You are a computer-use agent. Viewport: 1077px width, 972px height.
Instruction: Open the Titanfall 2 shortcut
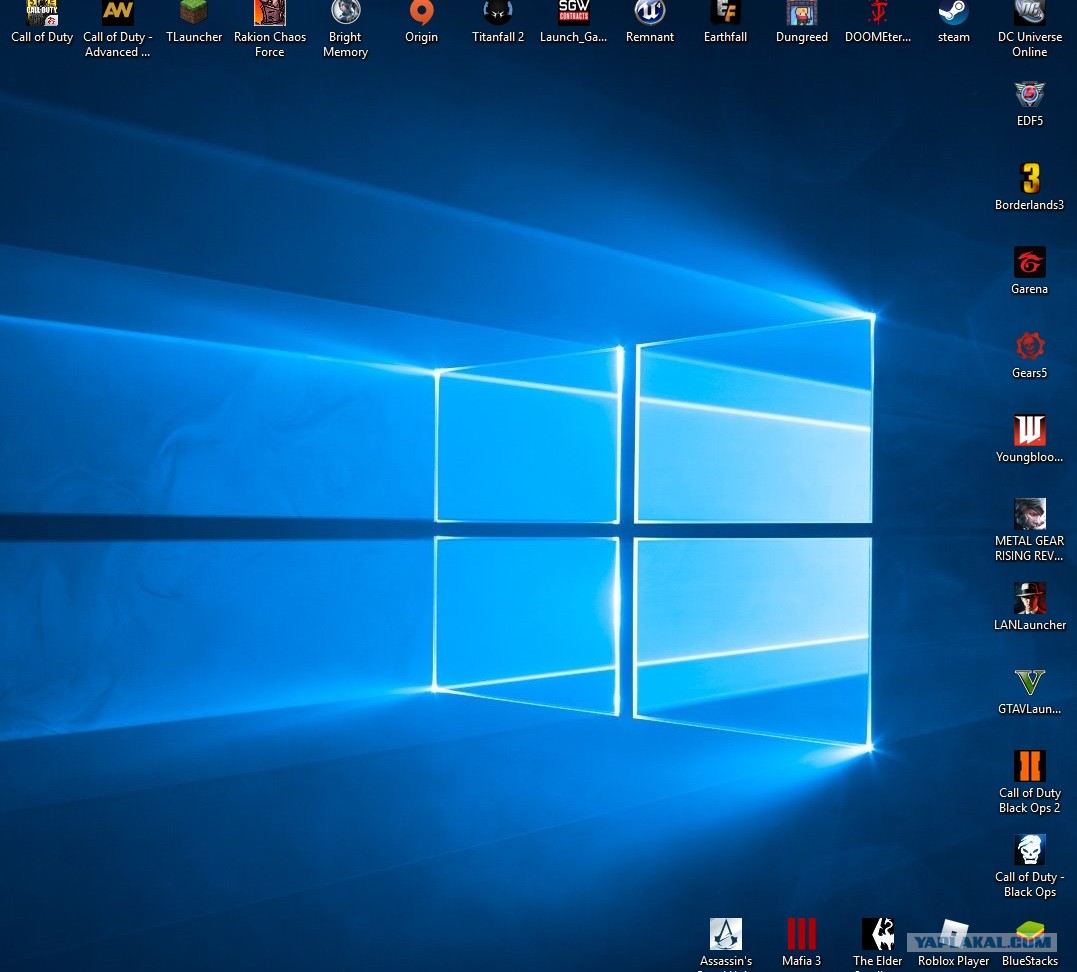coord(498,22)
